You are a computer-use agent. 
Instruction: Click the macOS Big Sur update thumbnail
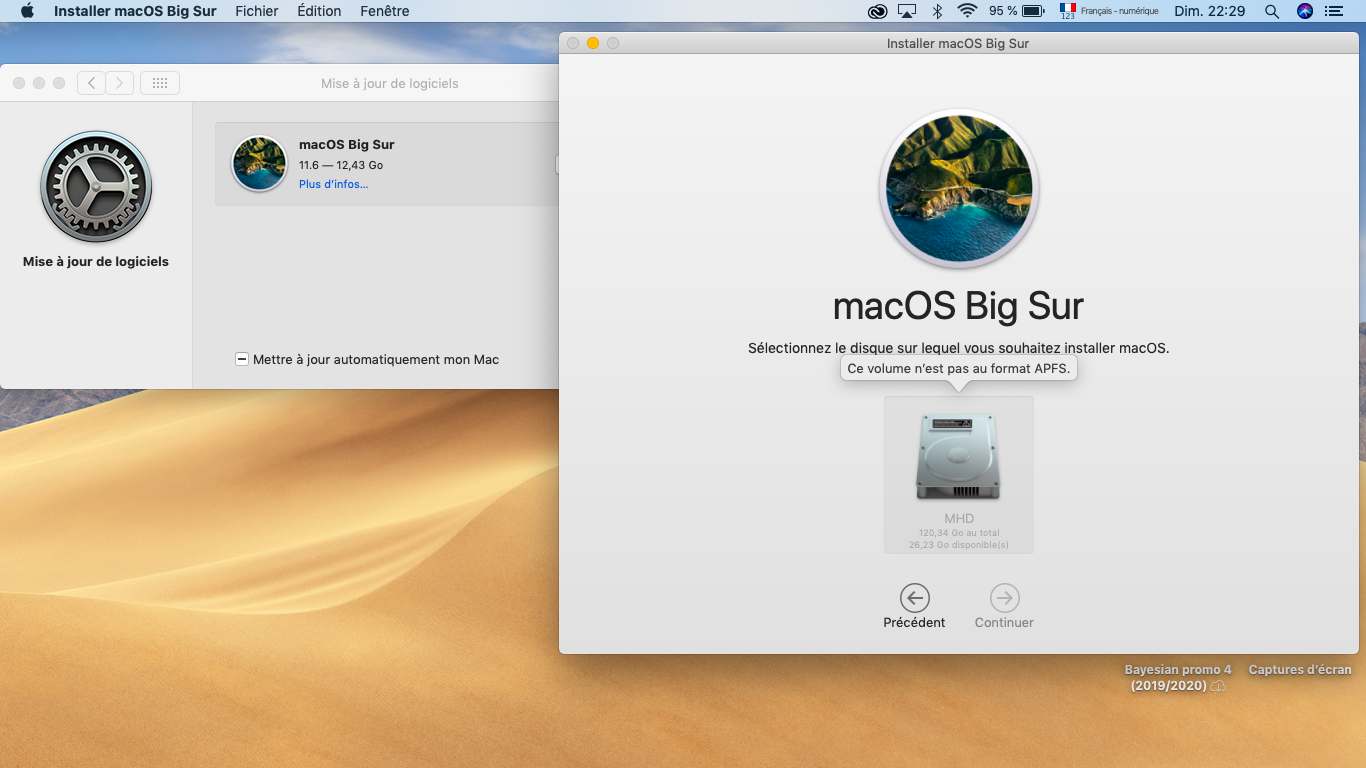click(259, 164)
